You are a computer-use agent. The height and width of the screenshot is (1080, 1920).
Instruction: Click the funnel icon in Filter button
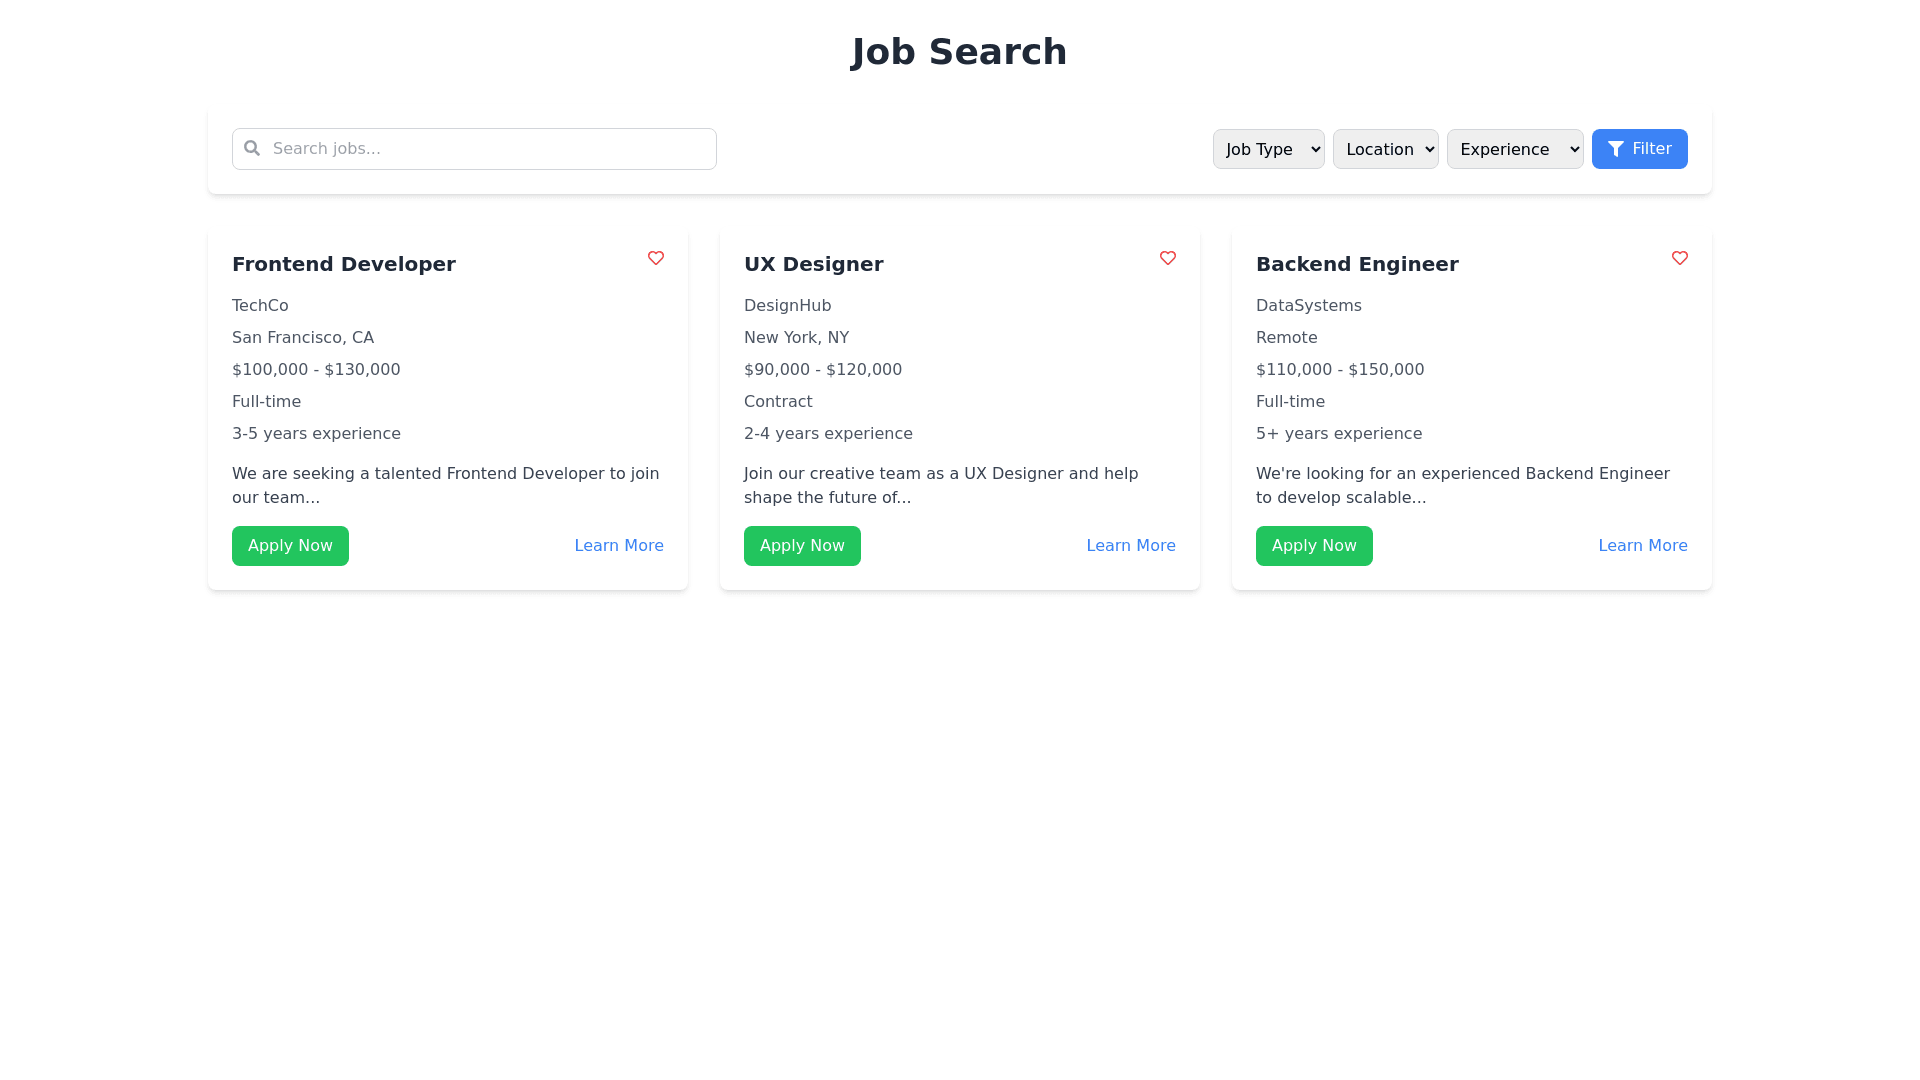point(1615,149)
